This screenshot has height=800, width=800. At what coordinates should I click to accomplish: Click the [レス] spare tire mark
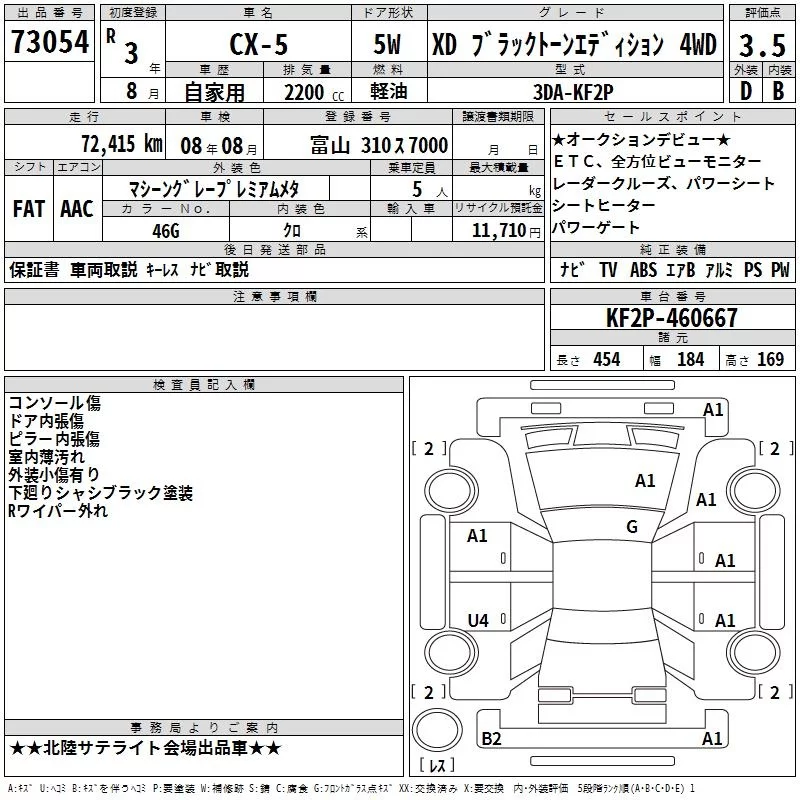coord(437,765)
